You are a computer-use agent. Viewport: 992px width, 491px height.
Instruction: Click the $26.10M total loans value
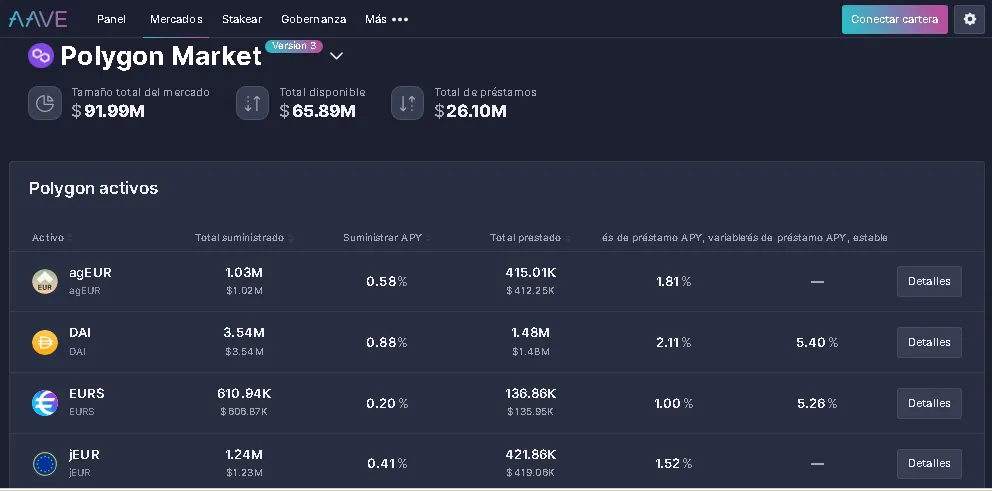tap(471, 111)
